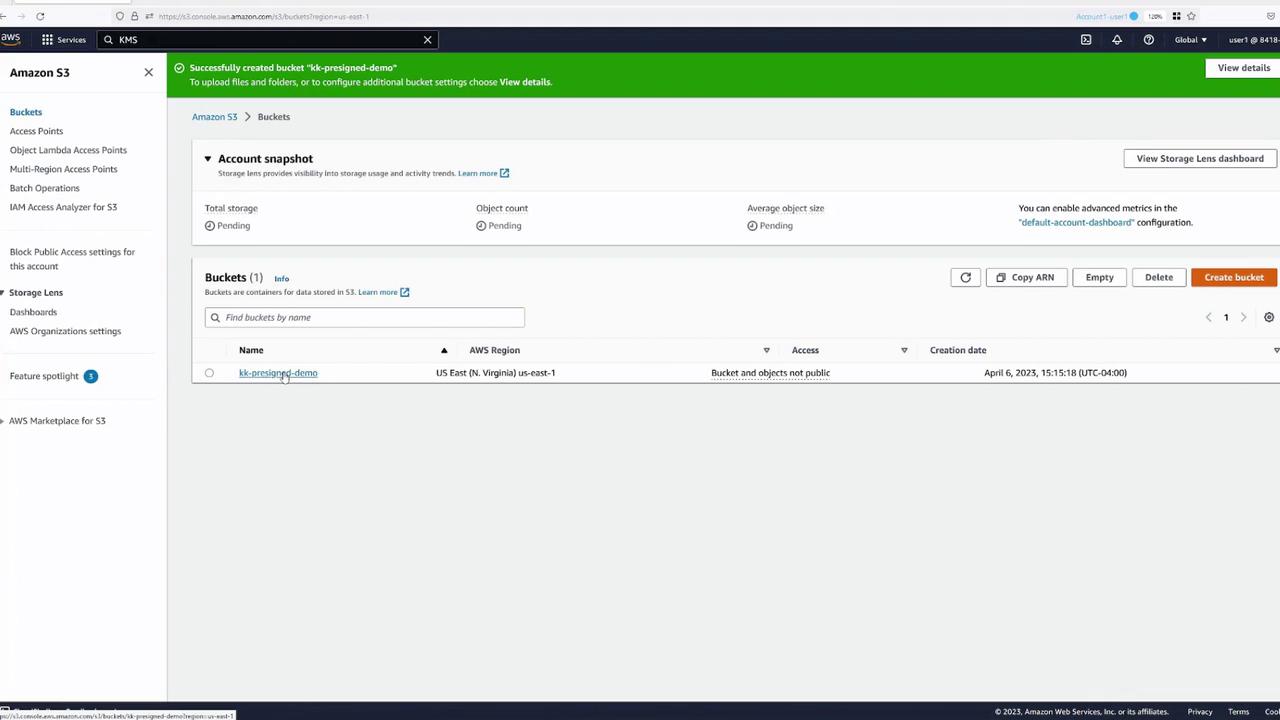1280x720 pixels.
Task: Go back in the browser
Action: point(5,16)
